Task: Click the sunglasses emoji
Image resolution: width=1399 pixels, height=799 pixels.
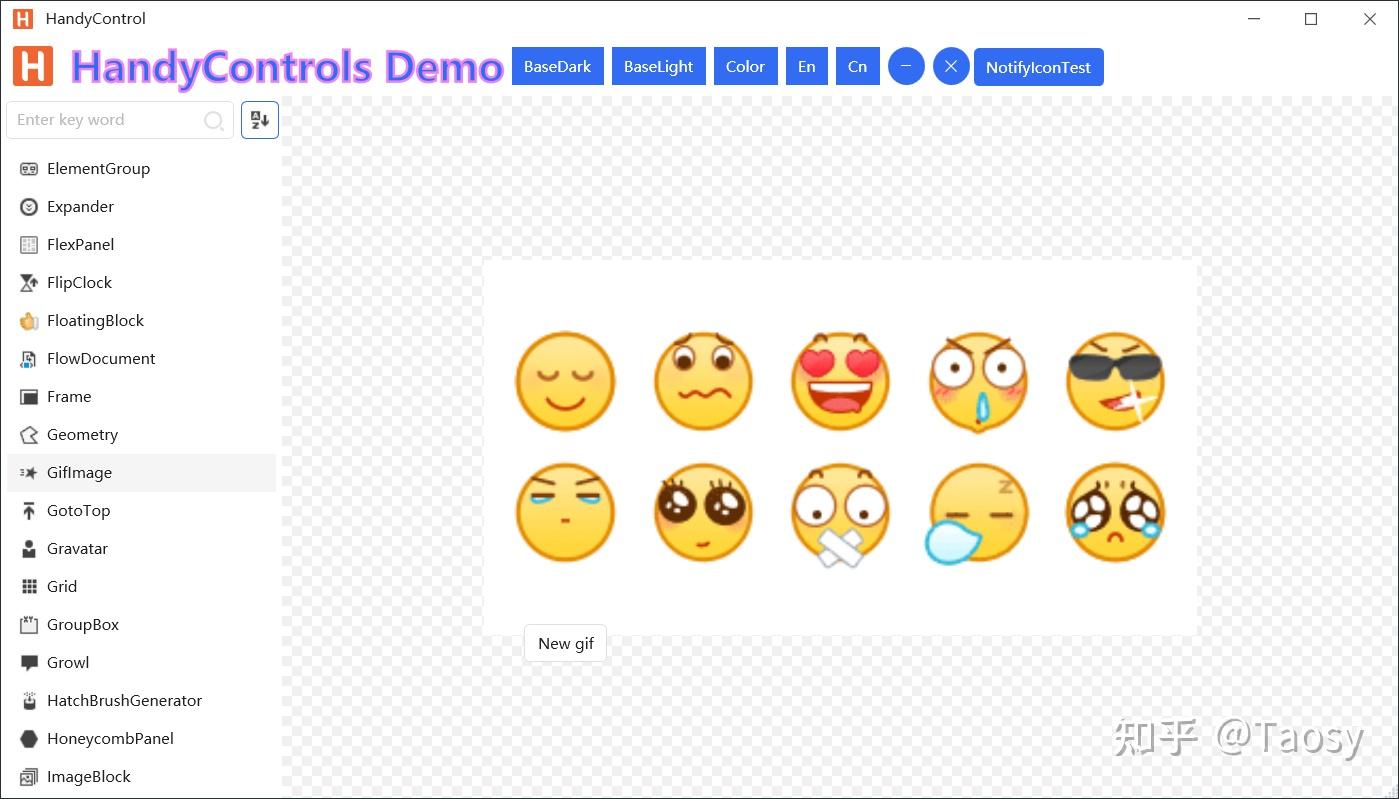Action: [x=1115, y=382]
